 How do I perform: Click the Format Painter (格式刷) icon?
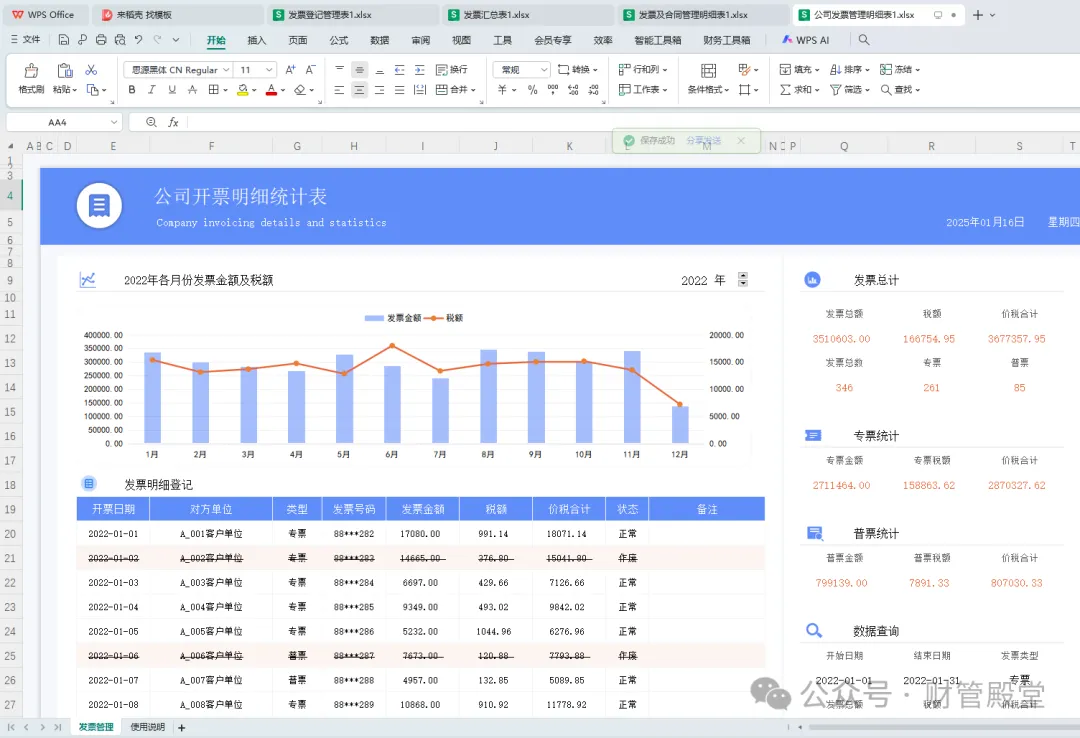(31, 70)
